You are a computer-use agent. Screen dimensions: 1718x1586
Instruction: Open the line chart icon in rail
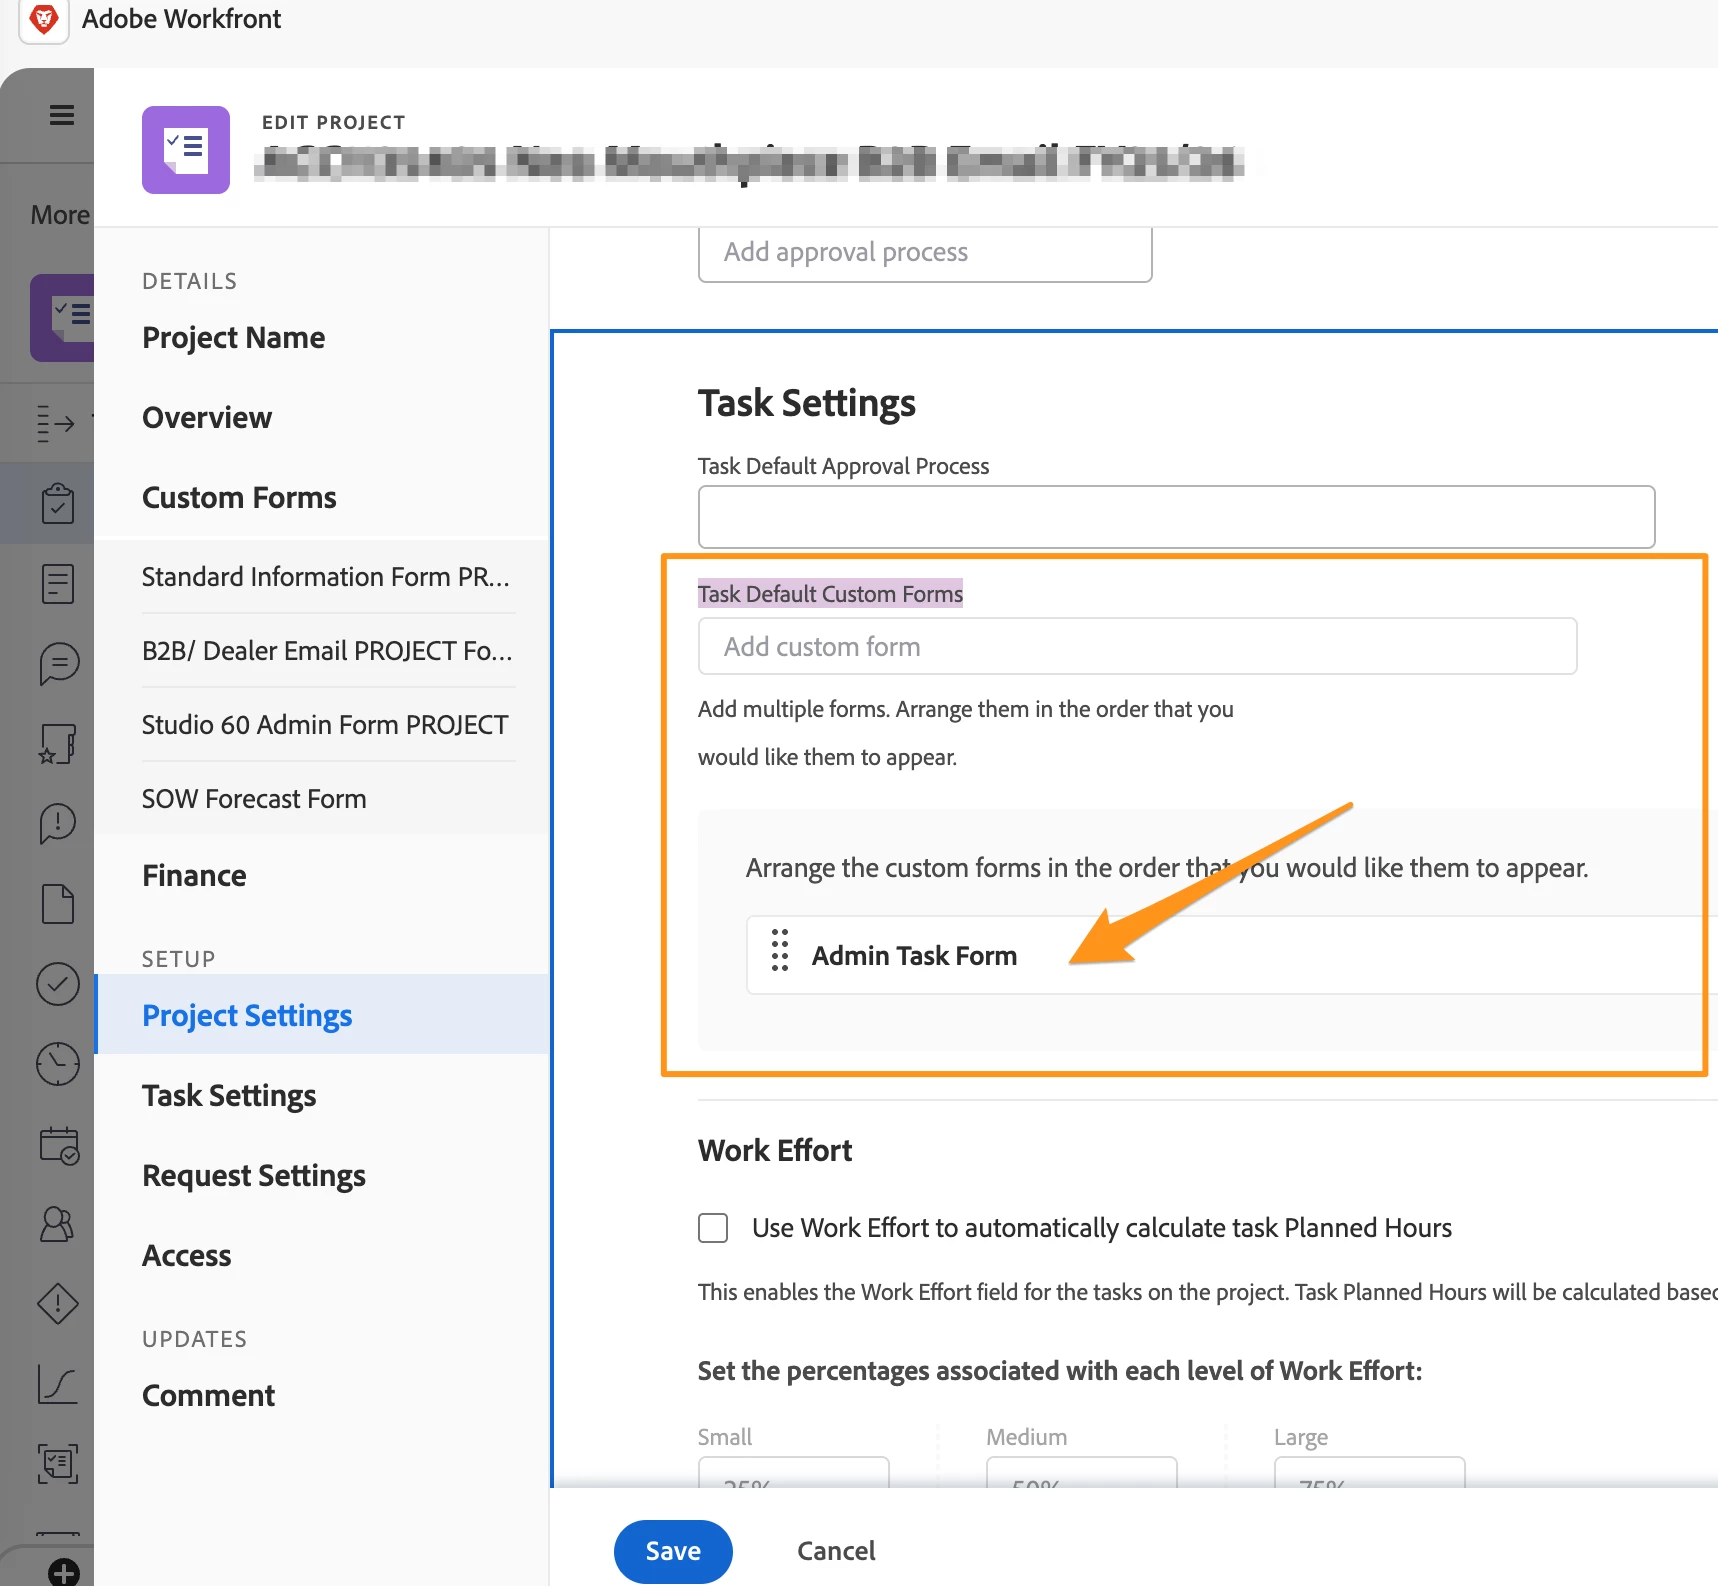(57, 1384)
